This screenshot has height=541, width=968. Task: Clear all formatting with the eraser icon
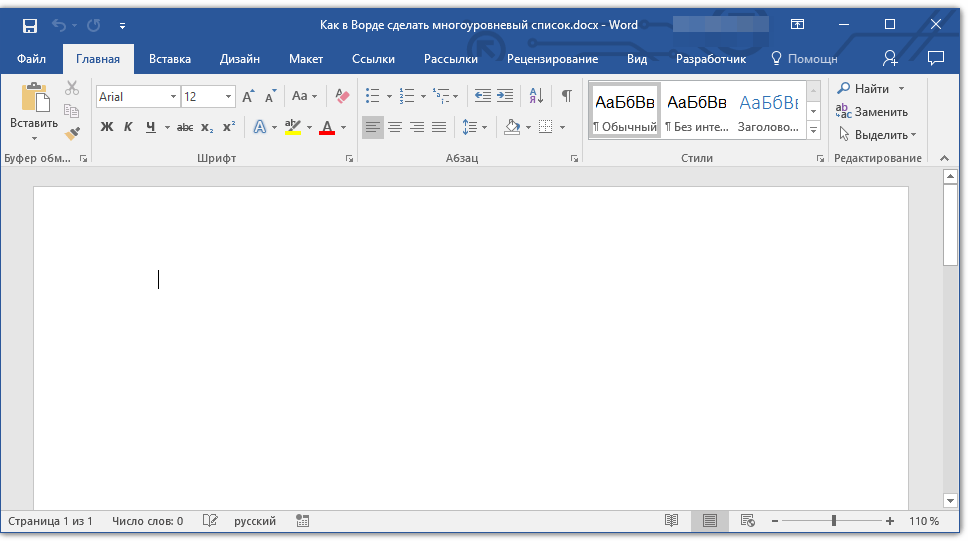(343, 96)
